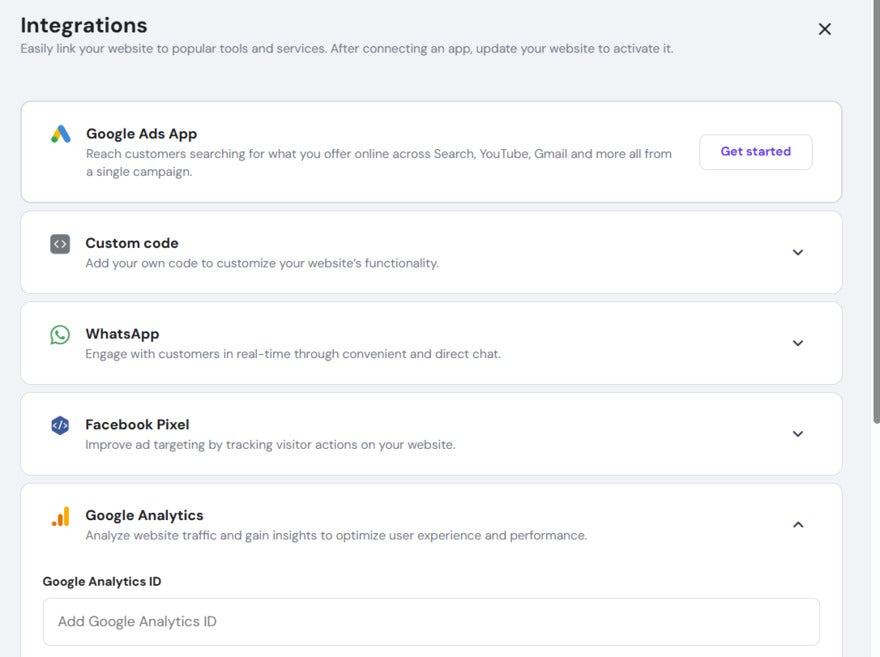880x657 pixels.
Task: Get started with Google Ads App
Action: click(755, 151)
